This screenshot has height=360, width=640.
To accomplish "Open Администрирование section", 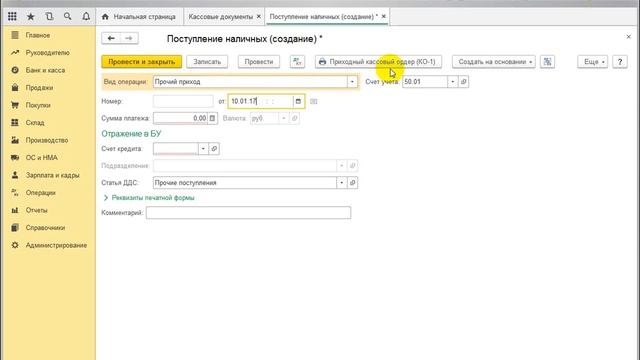I will tap(49, 245).
